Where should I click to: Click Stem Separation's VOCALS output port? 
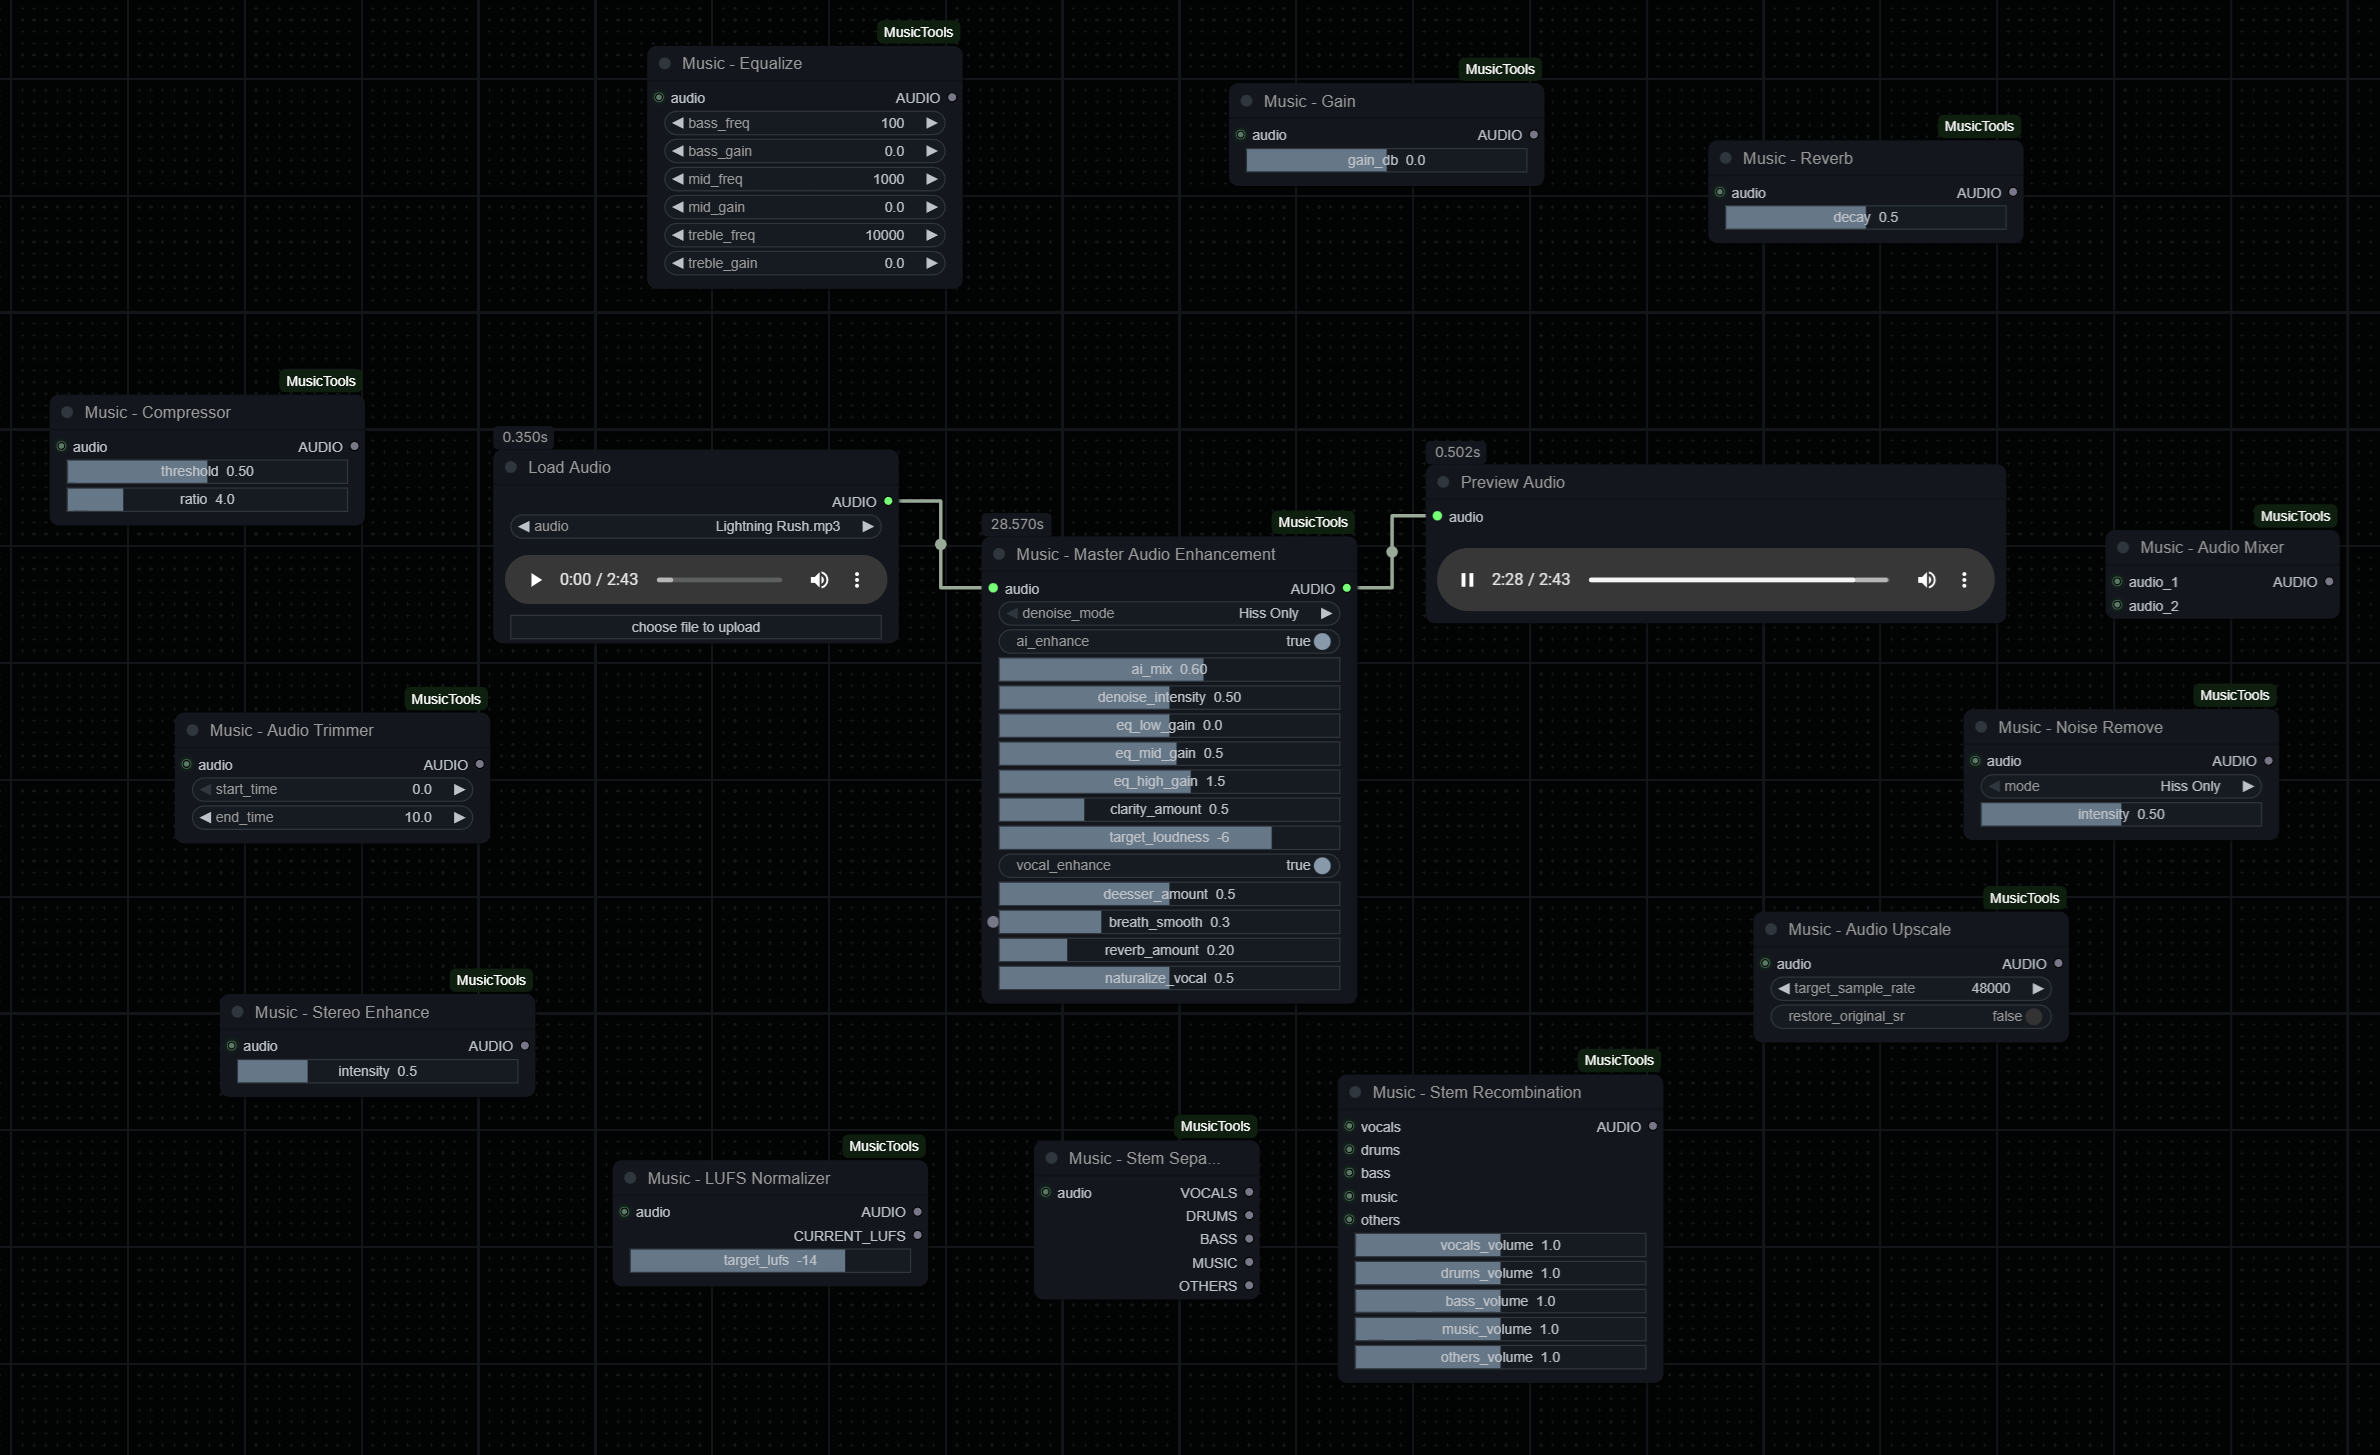coord(1249,1192)
